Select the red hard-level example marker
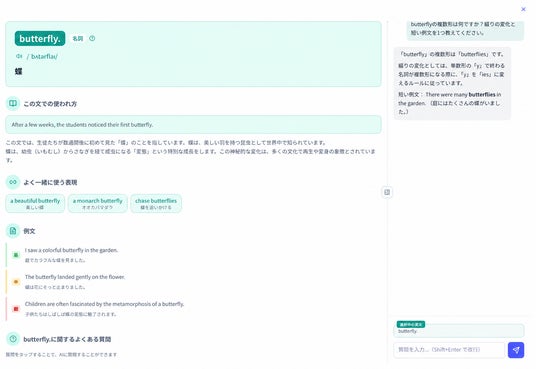The image size is (536, 369). (x=16, y=309)
